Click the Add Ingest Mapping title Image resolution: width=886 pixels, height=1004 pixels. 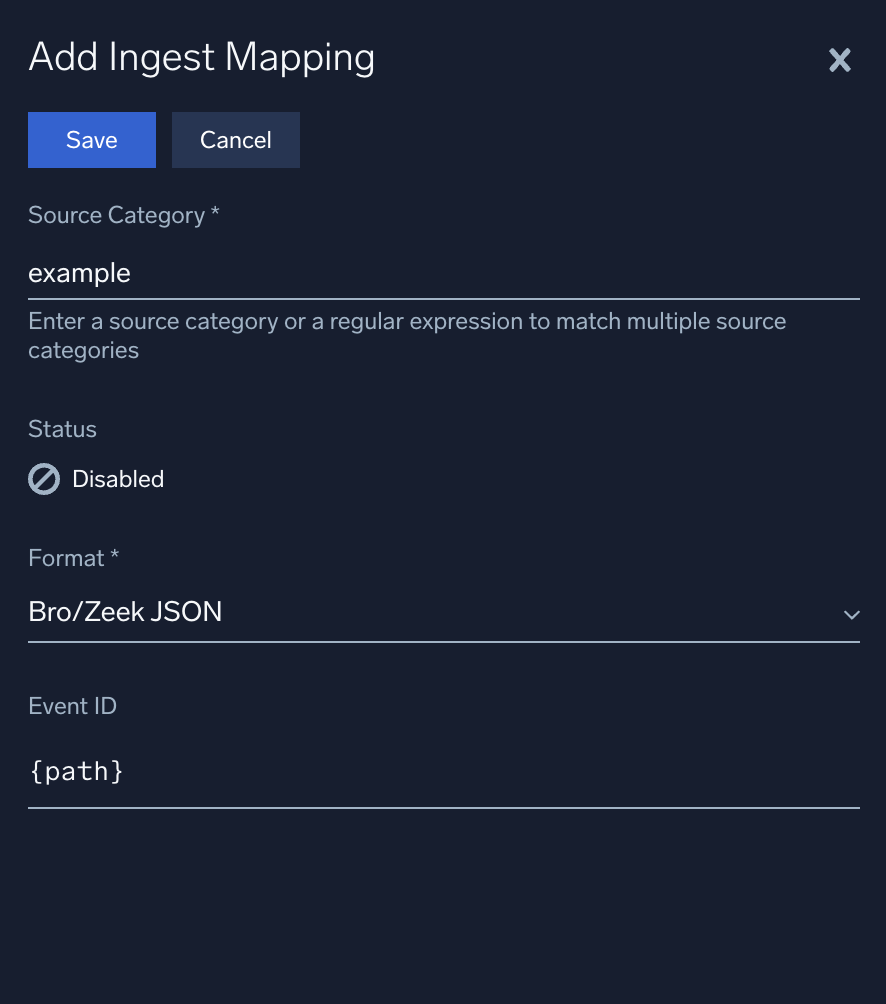coord(201,57)
